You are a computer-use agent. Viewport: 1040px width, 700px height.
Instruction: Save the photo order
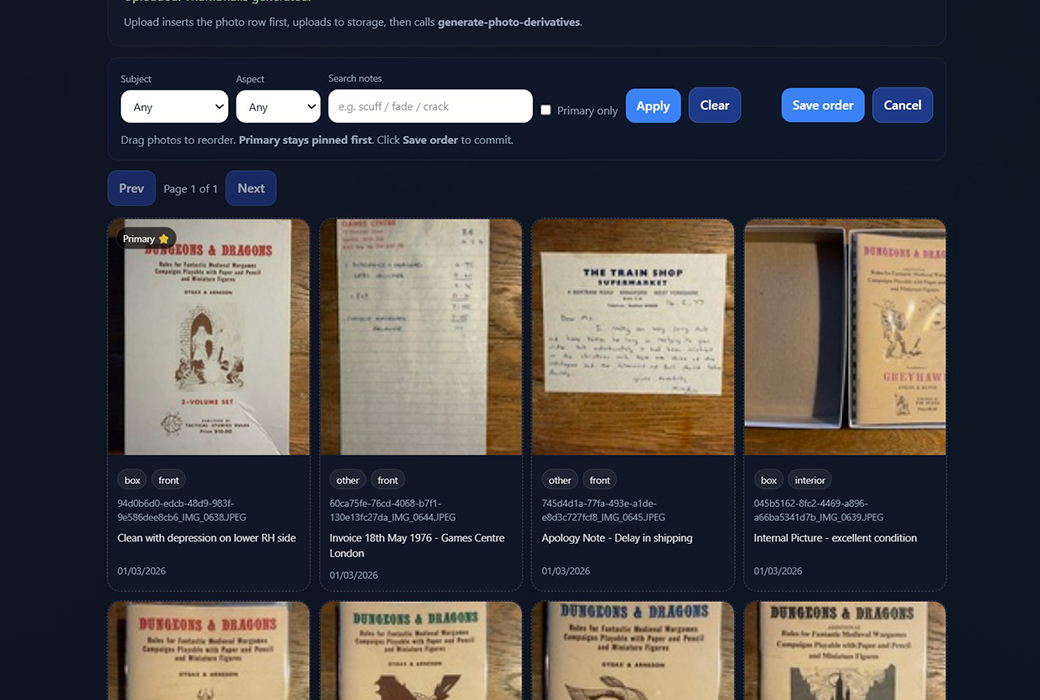click(822, 105)
